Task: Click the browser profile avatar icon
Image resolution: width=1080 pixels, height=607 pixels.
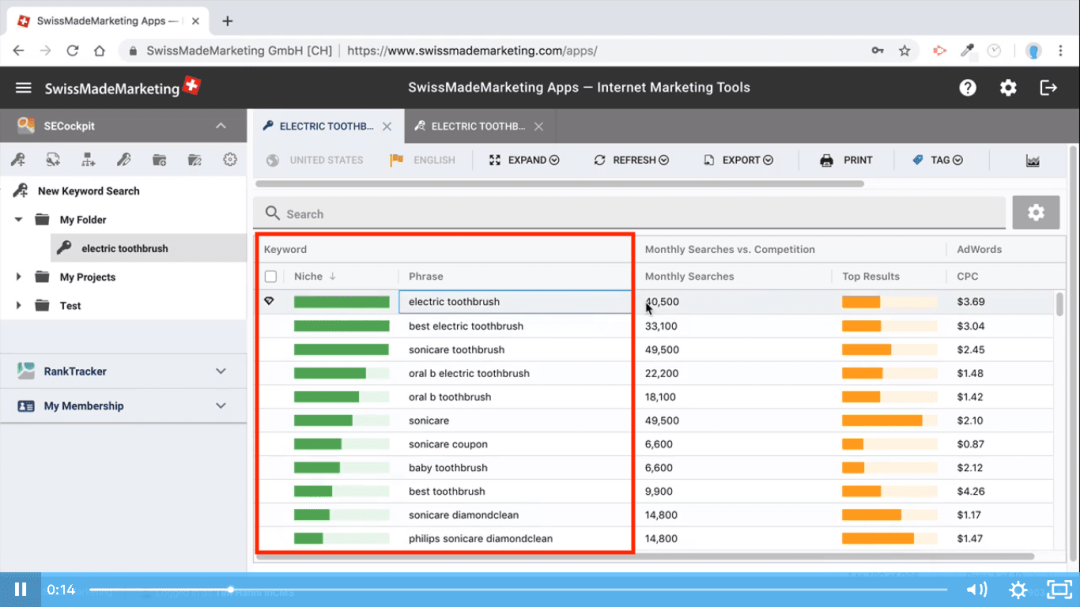Action: [x=1033, y=50]
